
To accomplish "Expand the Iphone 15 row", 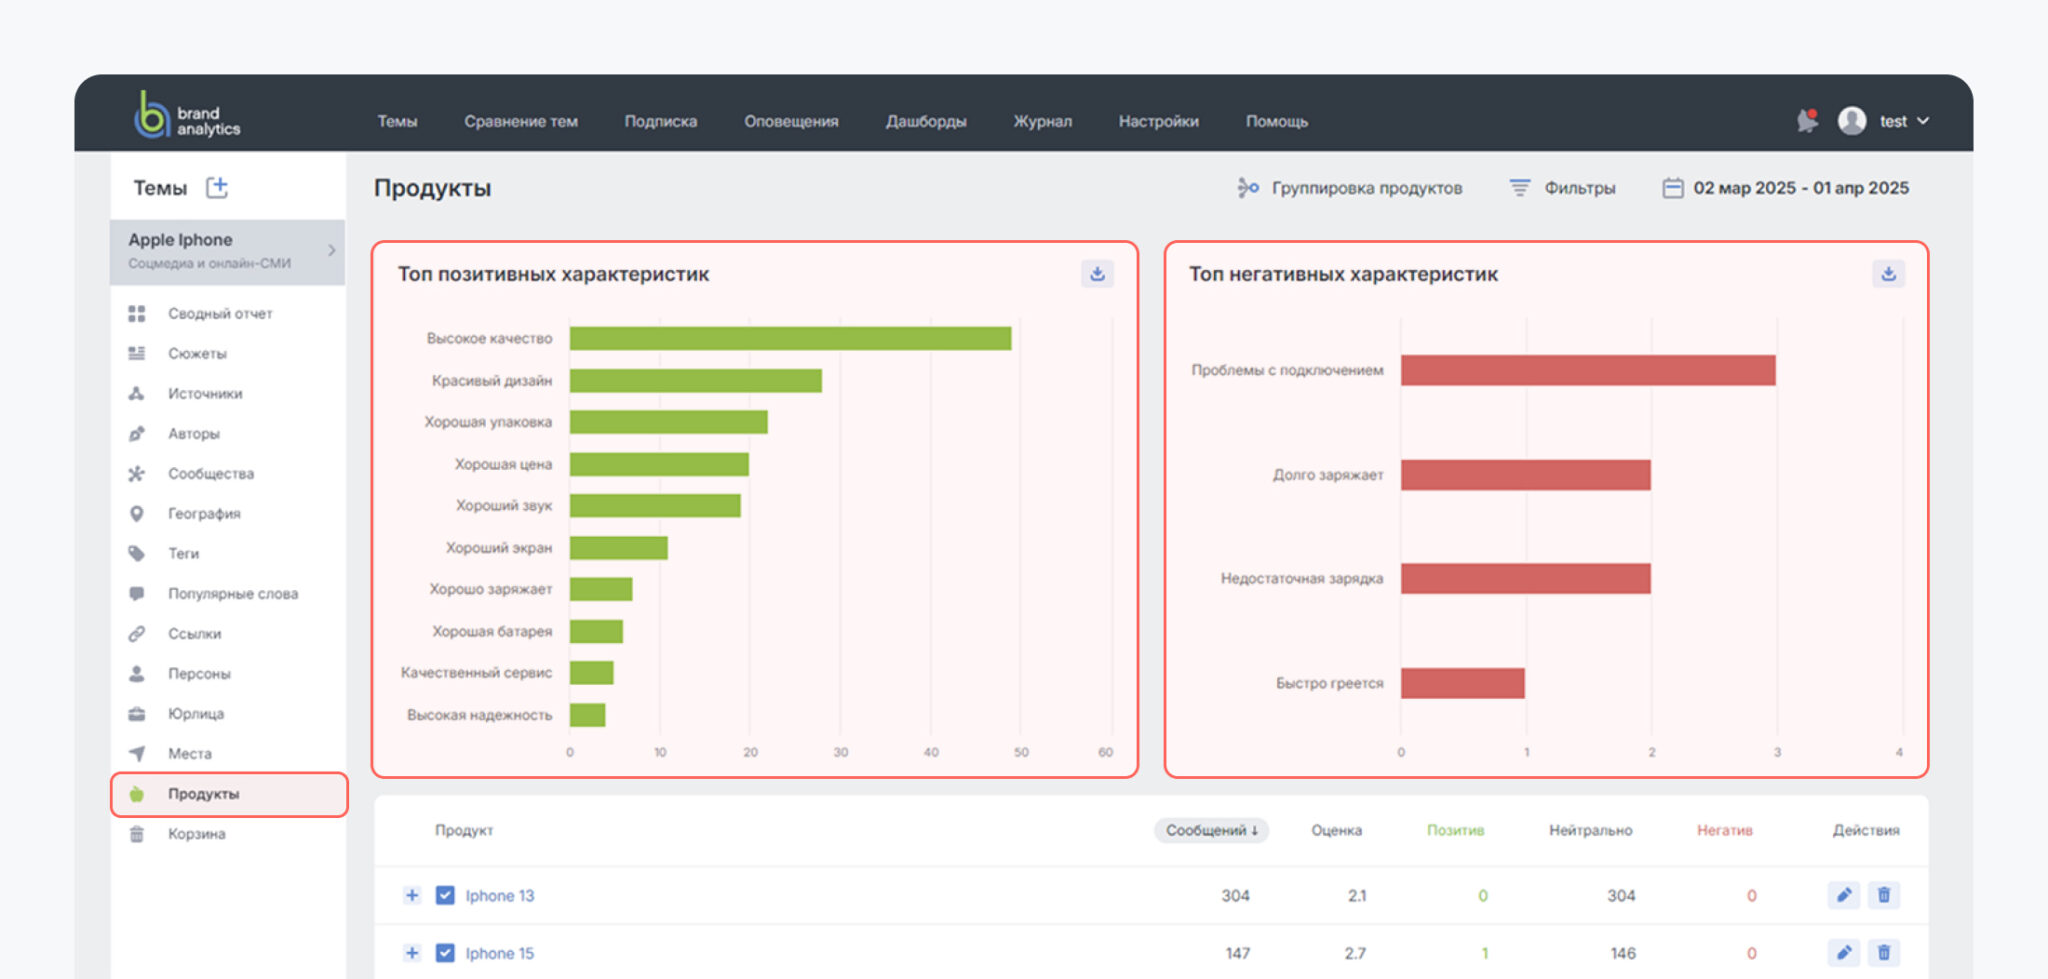I will 412,953.
